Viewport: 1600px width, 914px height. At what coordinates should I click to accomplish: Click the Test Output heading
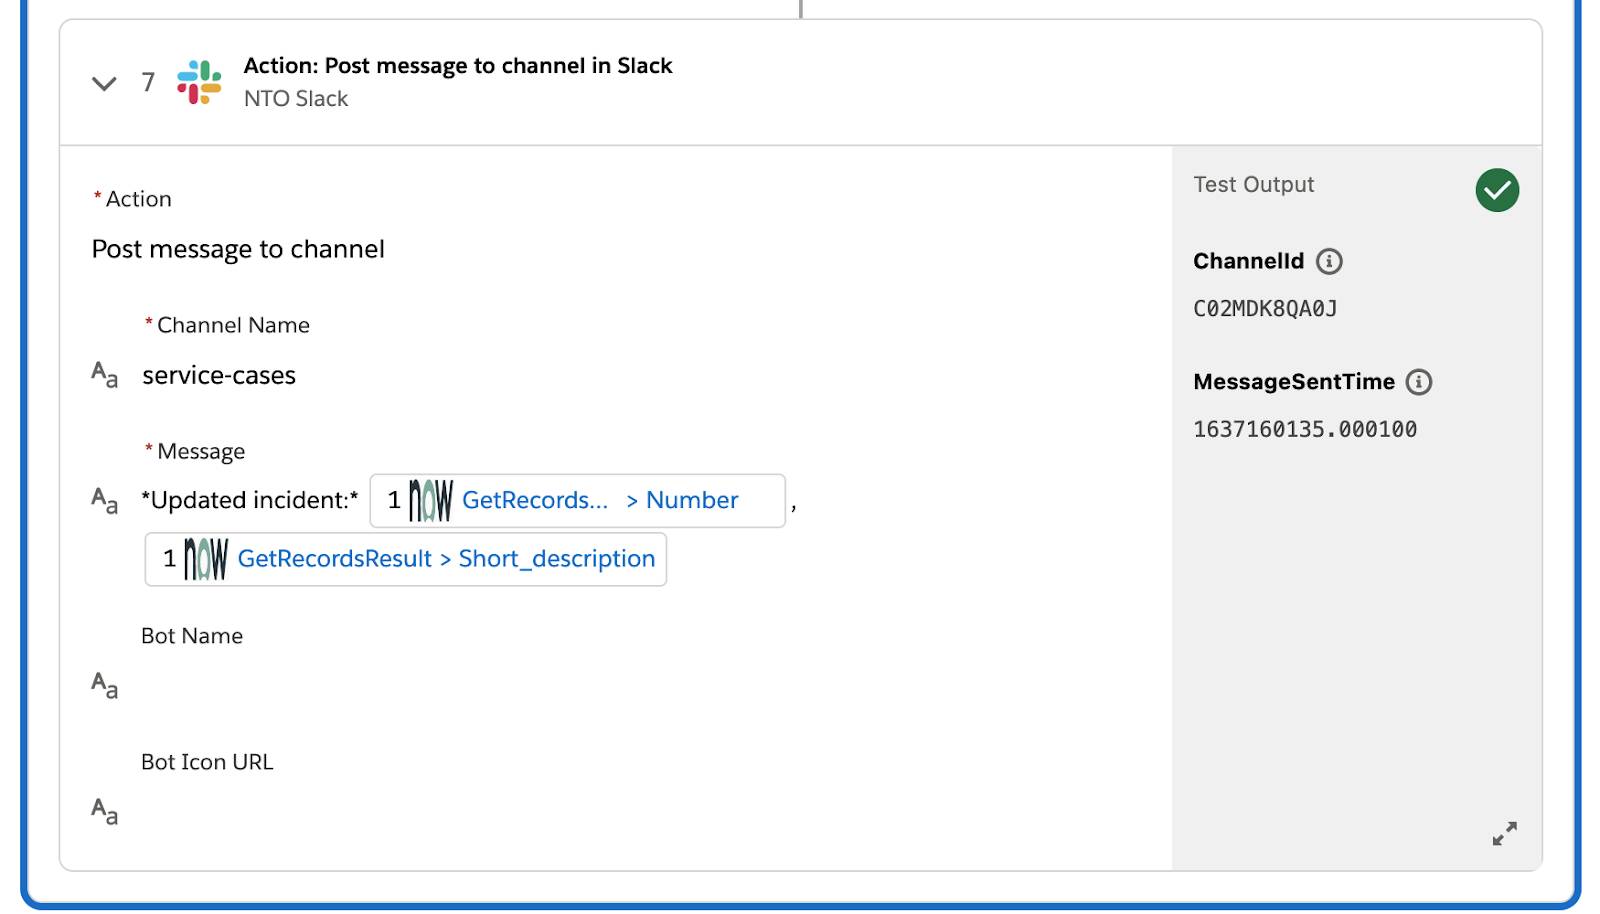(x=1254, y=185)
